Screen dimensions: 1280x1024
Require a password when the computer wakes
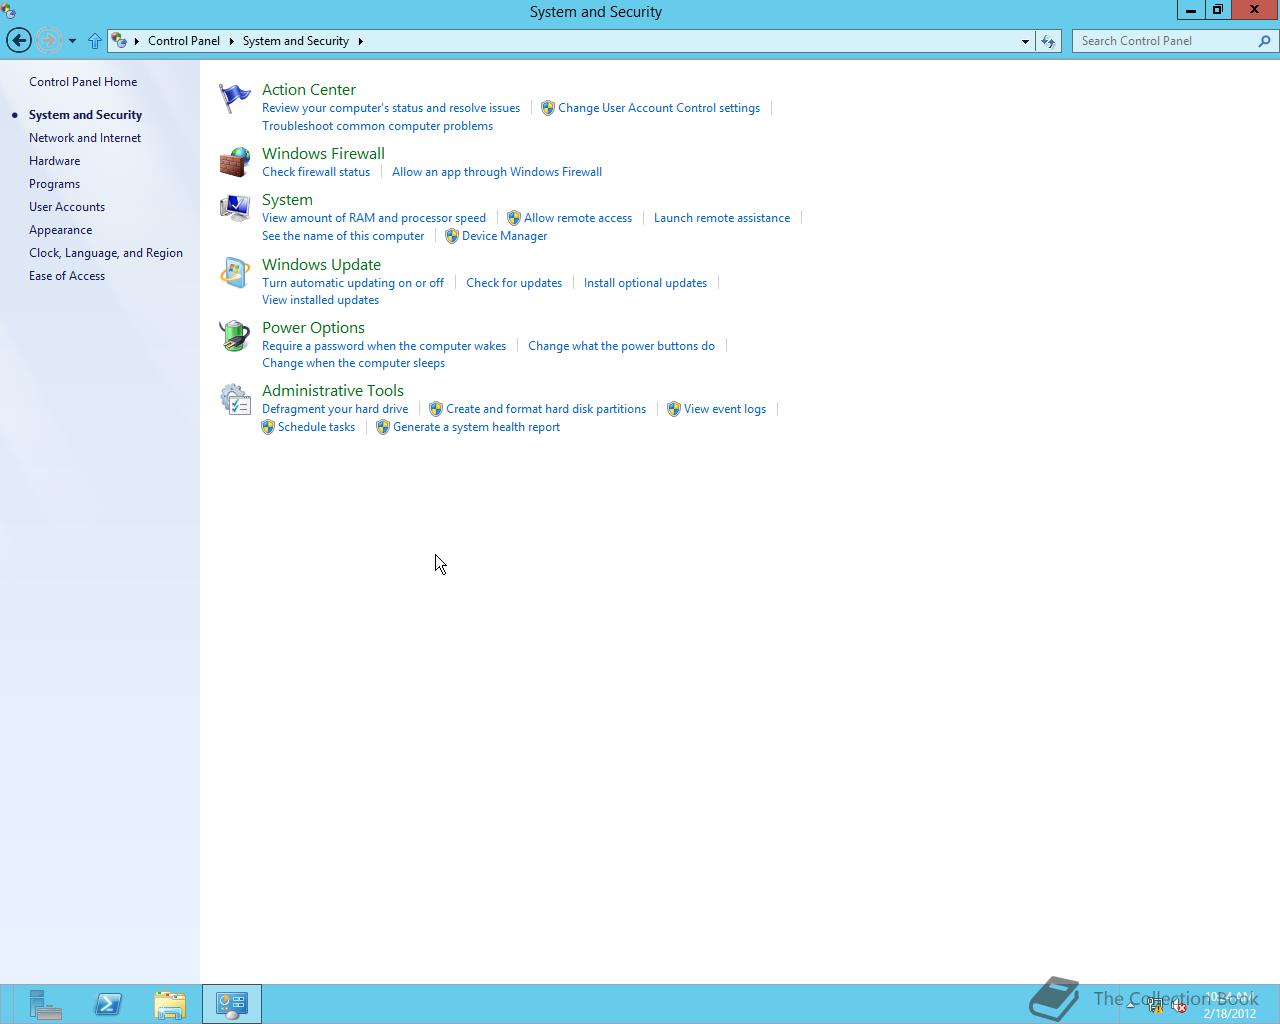[384, 346]
